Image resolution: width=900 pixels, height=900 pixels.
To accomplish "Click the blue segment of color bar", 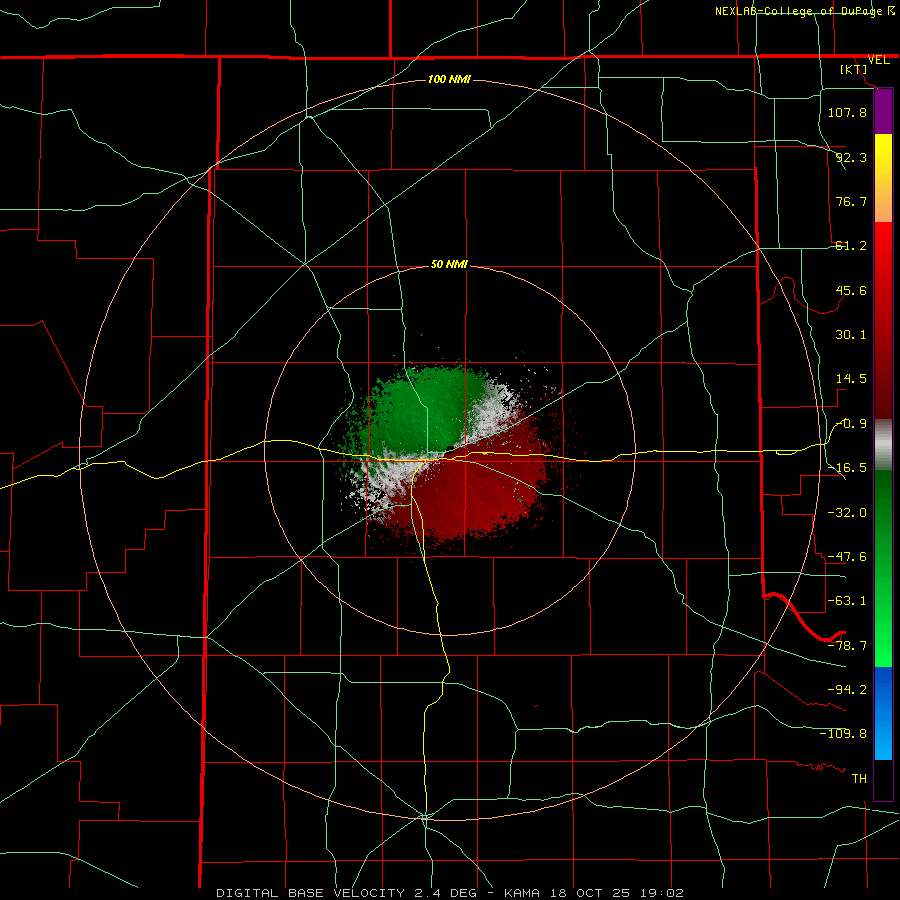I will [x=883, y=713].
